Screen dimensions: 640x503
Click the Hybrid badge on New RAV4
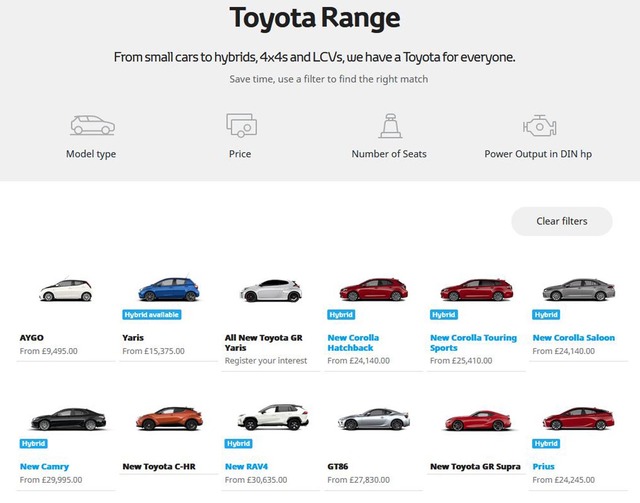[x=238, y=443]
